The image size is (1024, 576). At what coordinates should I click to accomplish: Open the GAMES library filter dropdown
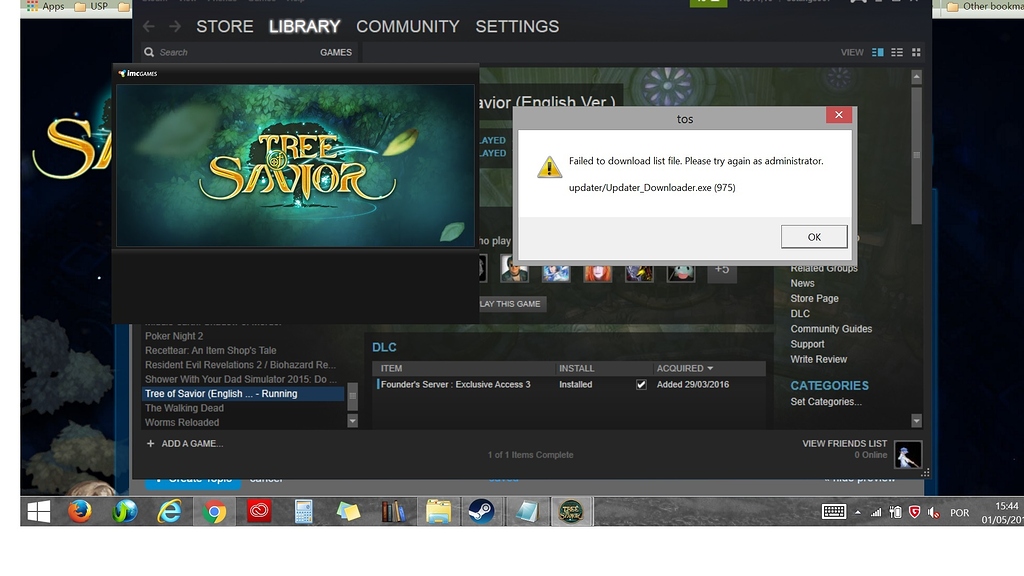(336, 52)
